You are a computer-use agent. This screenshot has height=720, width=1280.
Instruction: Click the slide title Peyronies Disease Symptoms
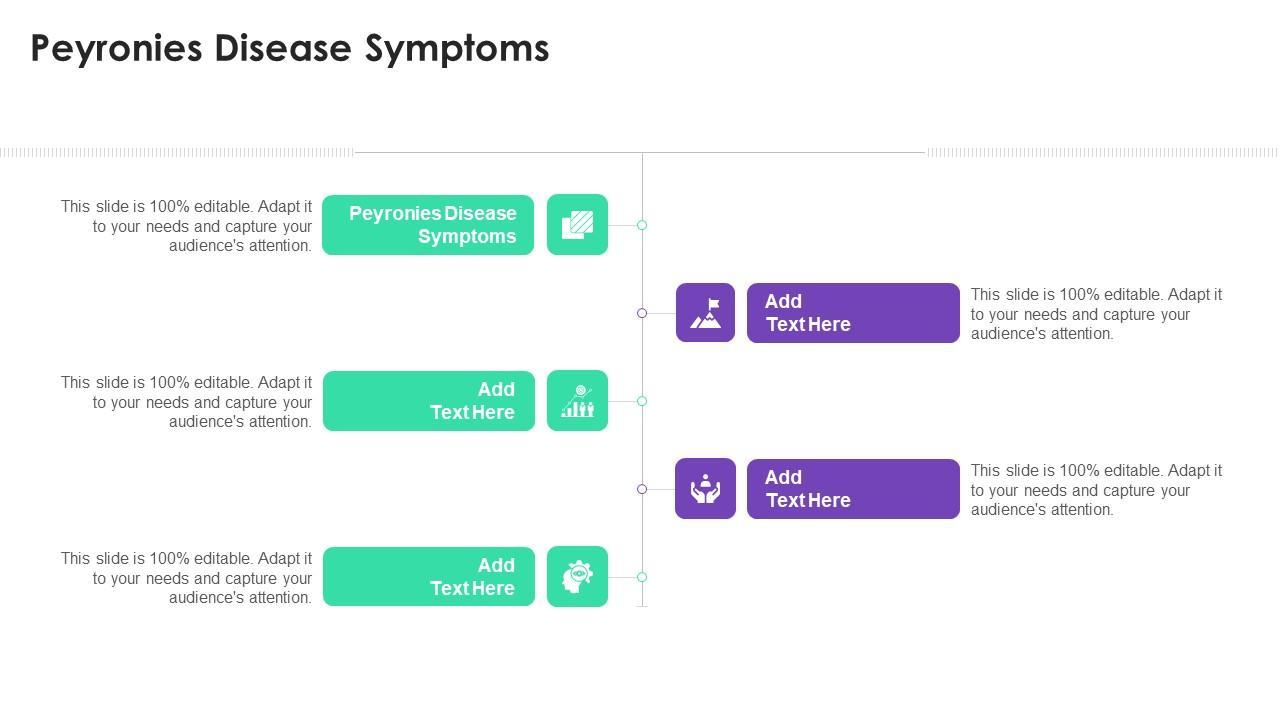point(290,48)
